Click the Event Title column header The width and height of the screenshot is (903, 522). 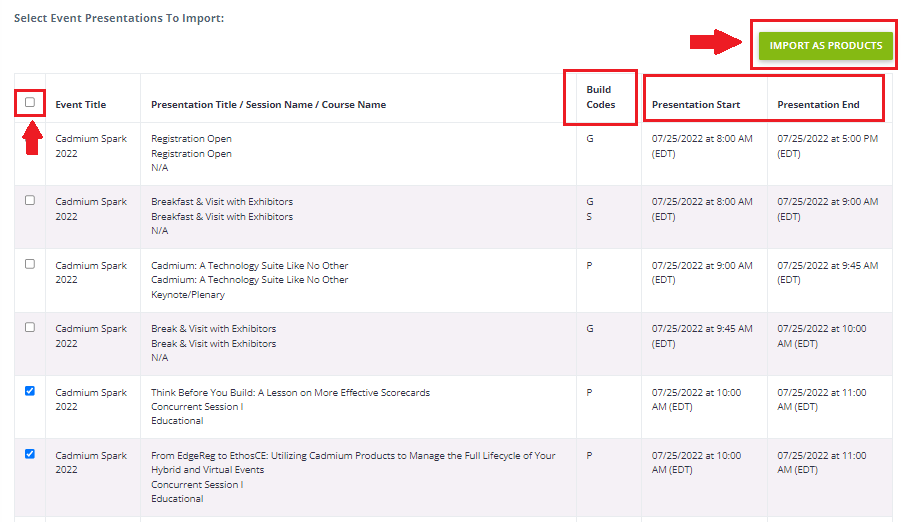(x=81, y=105)
